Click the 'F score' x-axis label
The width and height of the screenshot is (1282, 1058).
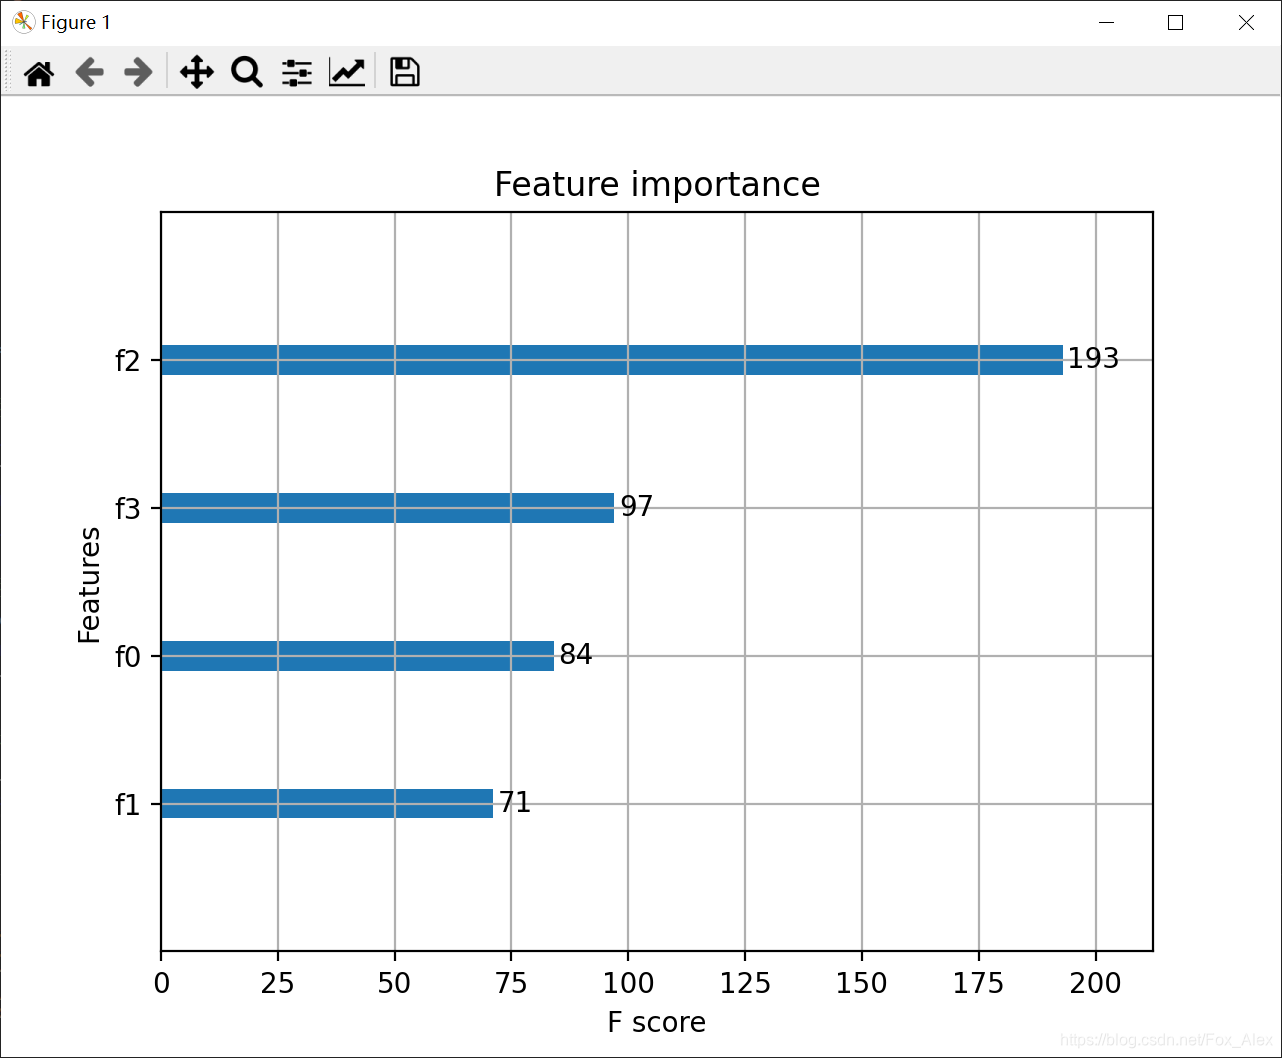coord(657,1022)
